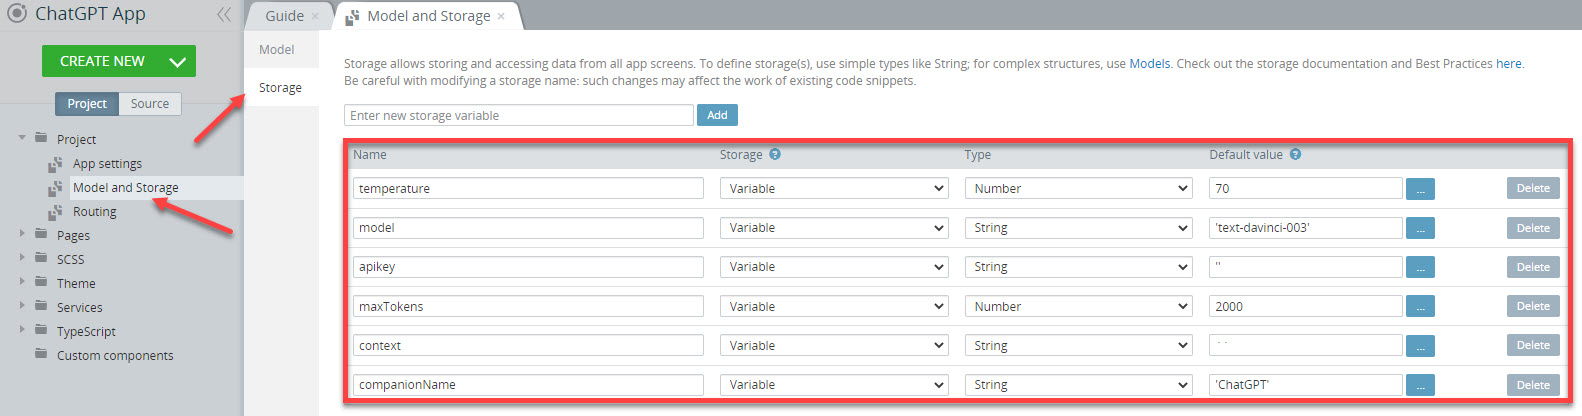Viewport: 1582px width, 416px height.
Task: Edit the 'ChatGPT' default value field
Action: click(1306, 384)
